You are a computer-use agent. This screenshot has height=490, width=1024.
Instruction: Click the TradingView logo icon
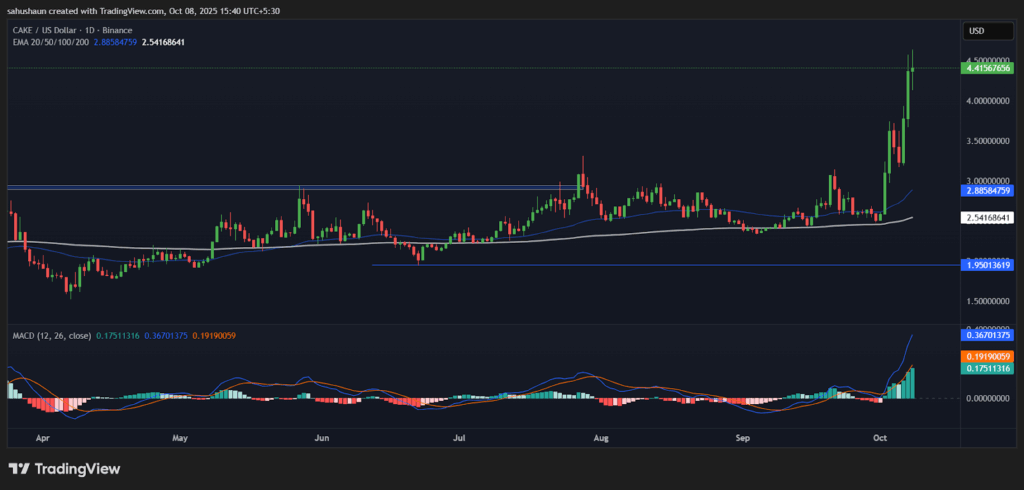pos(19,468)
